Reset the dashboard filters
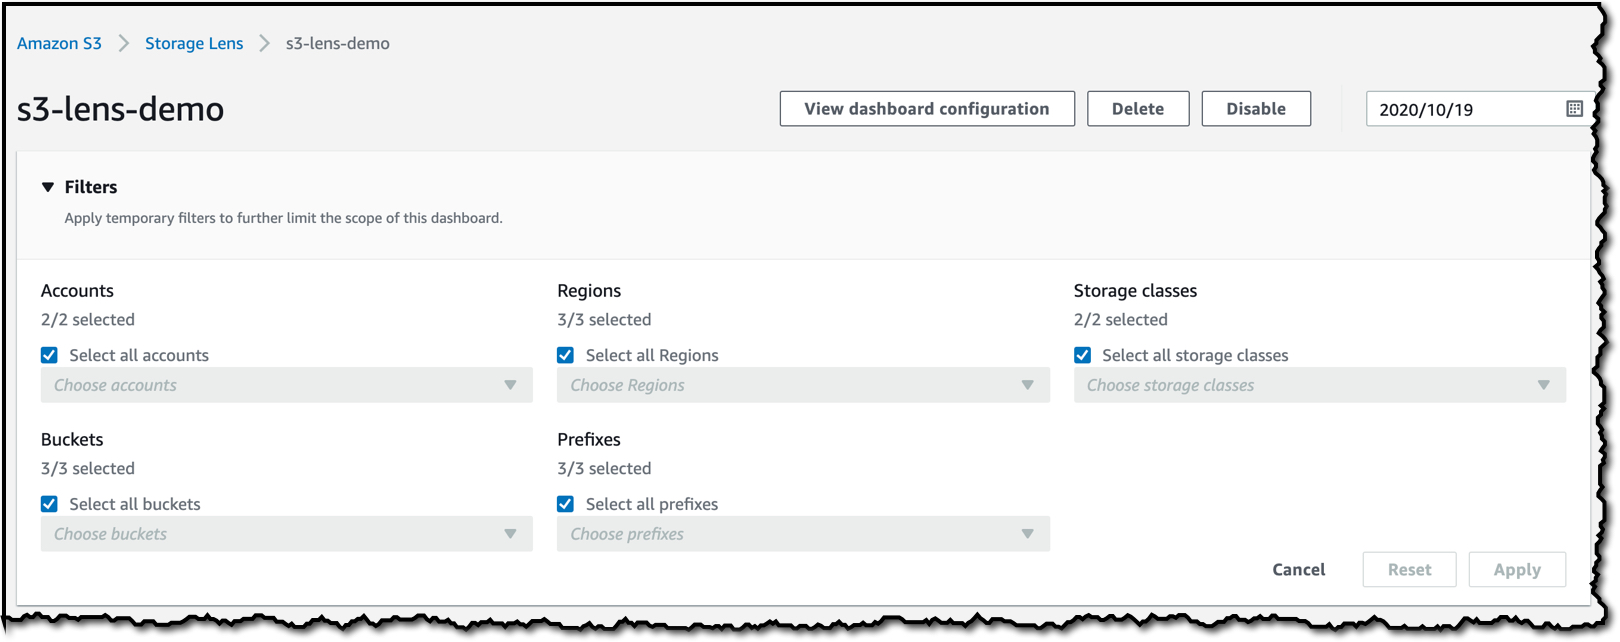The image size is (1620, 642). pyautogui.click(x=1410, y=570)
